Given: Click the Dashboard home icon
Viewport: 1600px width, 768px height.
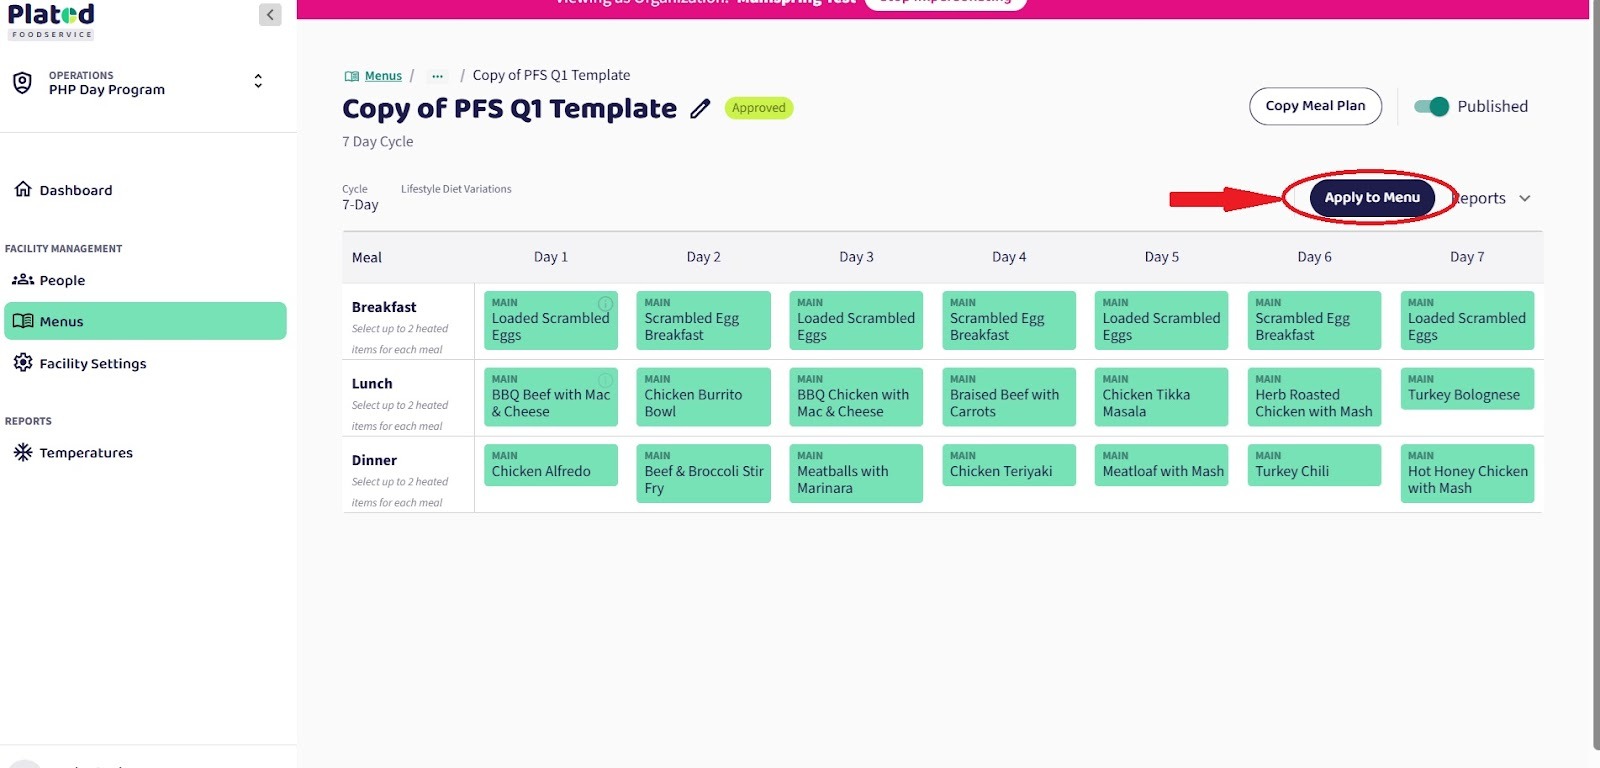Looking at the screenshot, I should coord(23,189).
